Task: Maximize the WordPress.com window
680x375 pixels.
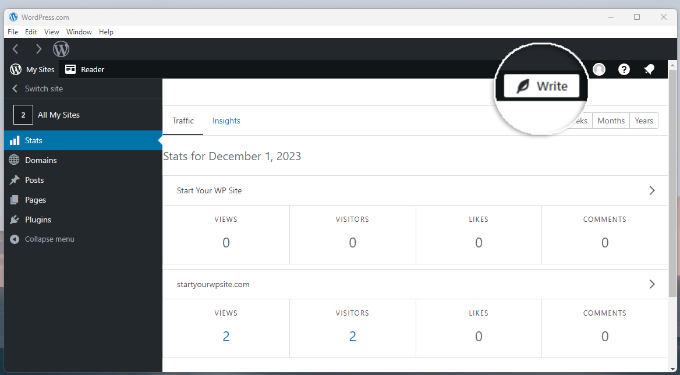Action: (637, 17)
